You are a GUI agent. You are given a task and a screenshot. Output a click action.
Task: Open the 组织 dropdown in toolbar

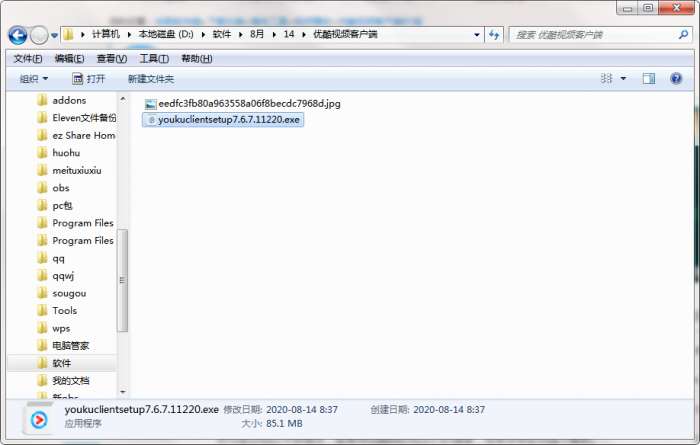point(33,79)
